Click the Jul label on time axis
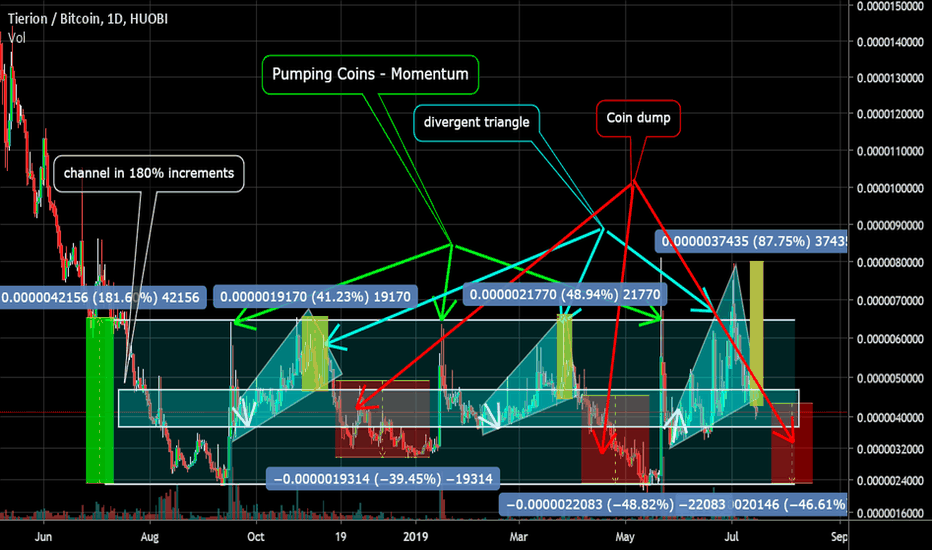The height and width of the screenshot is (550, 932). click(732, 537)
